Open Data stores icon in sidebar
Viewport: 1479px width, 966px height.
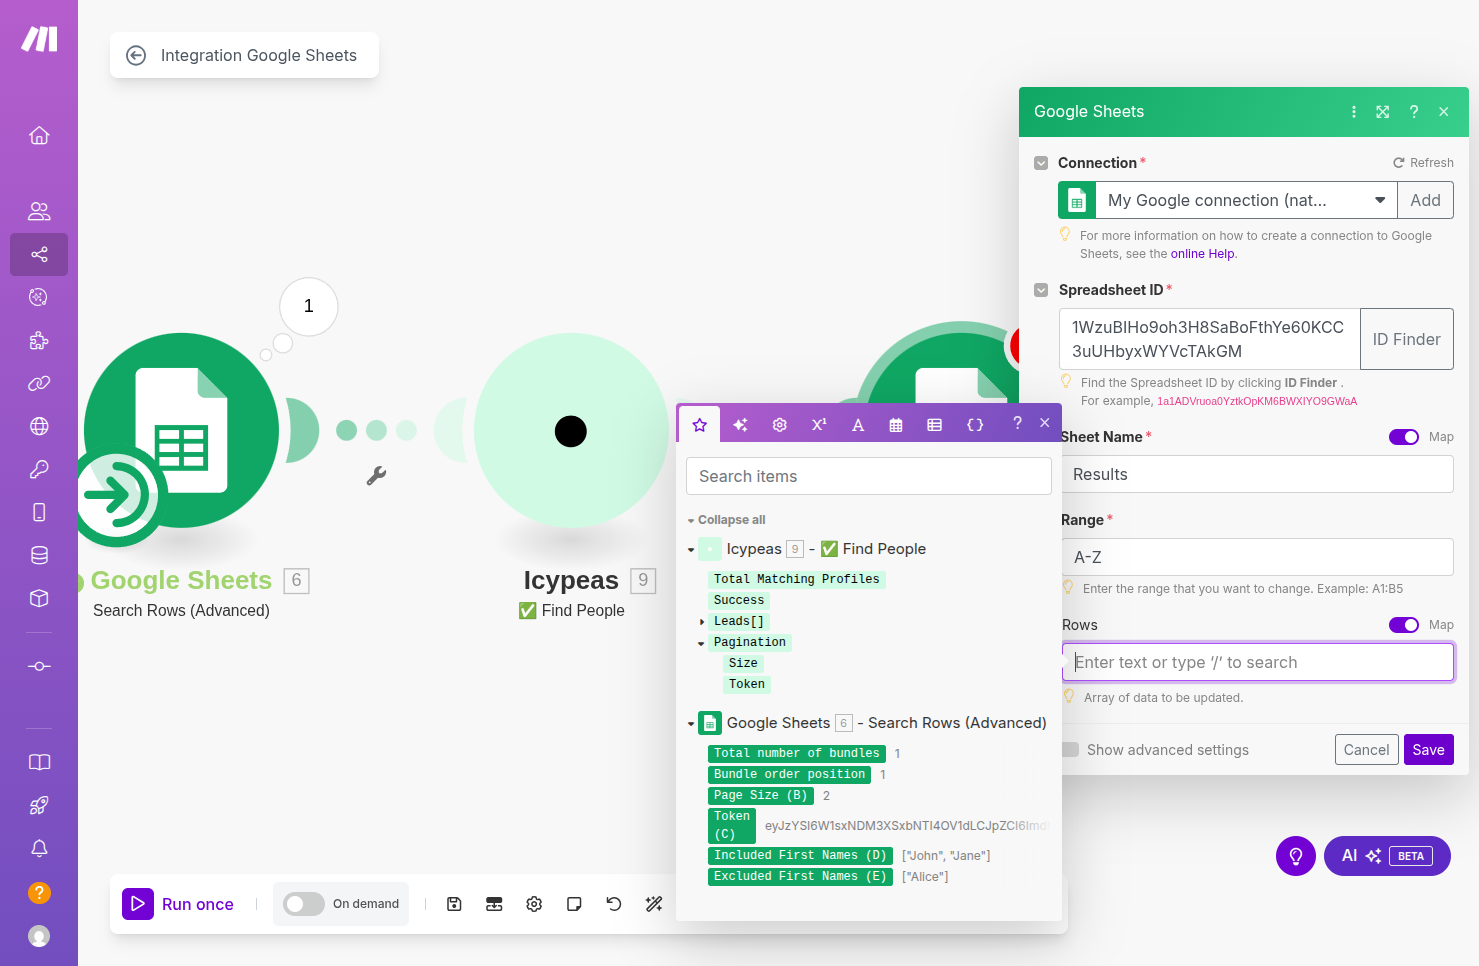[39, 555]
